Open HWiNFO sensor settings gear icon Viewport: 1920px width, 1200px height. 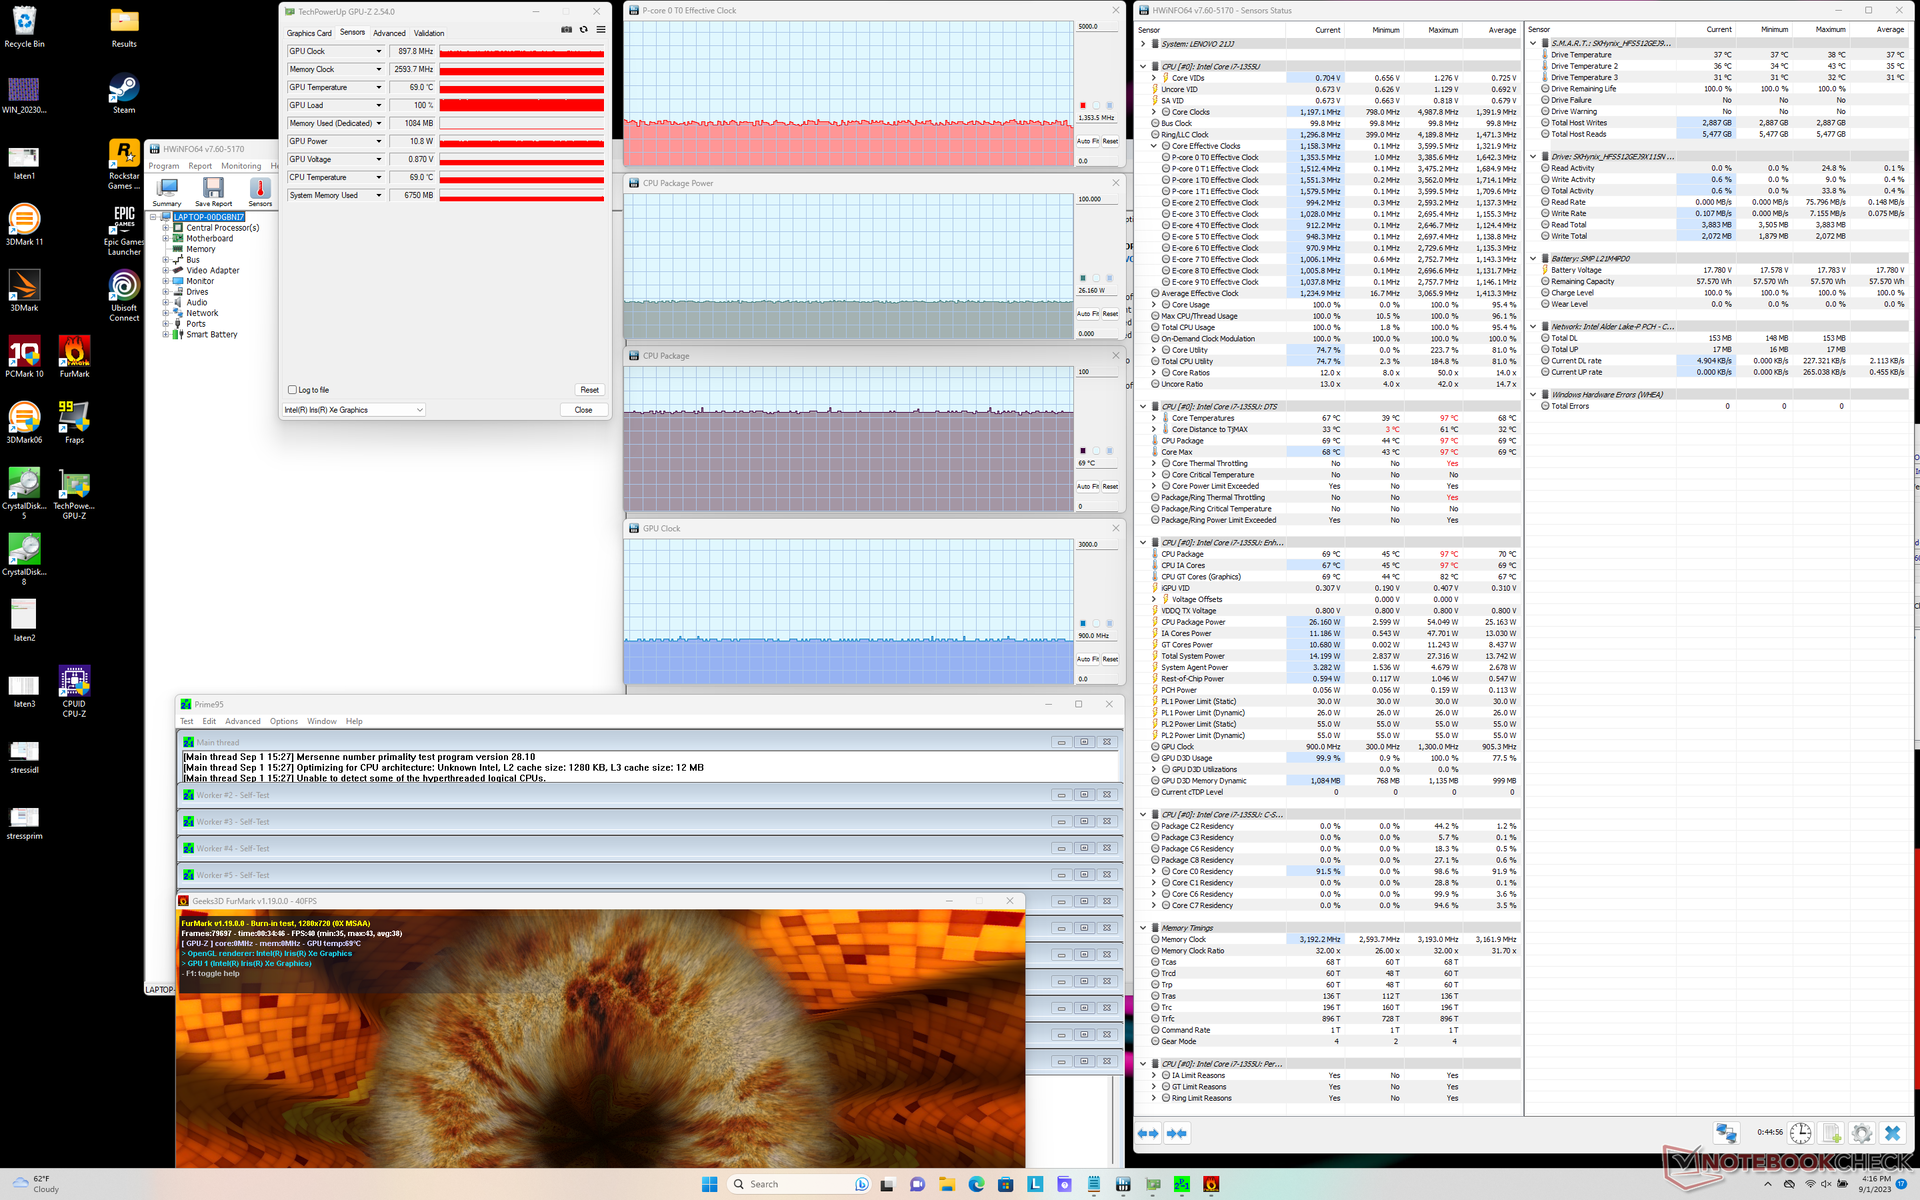[1861, 1133]
